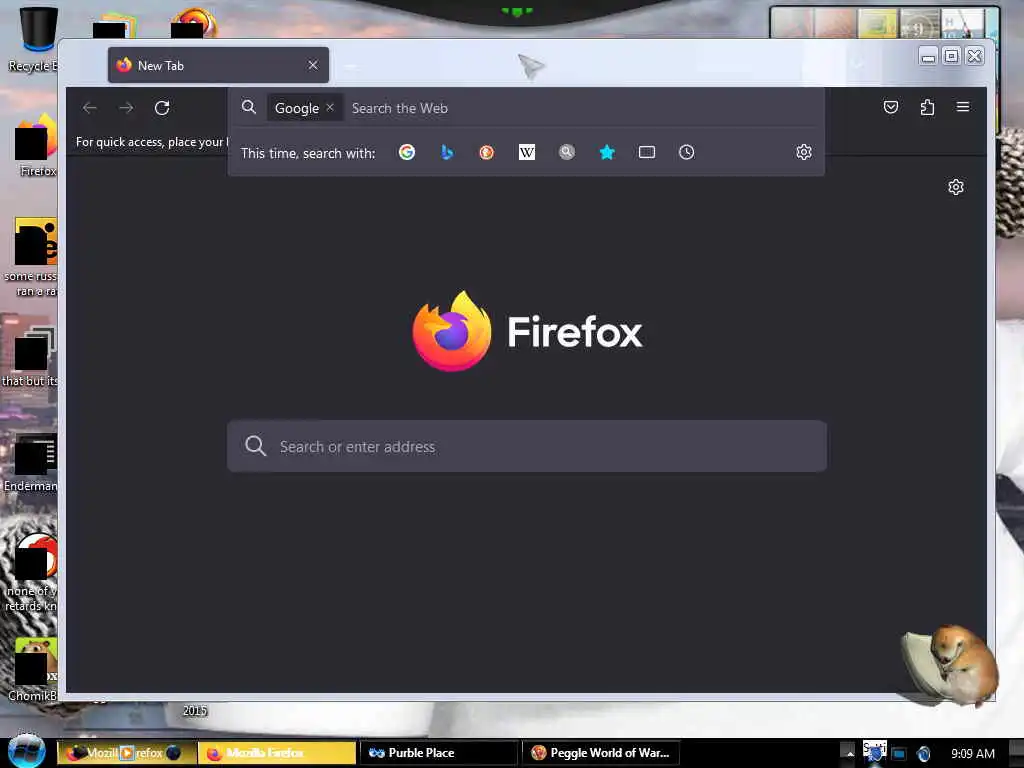Maximize the Firefox window
1024x768 pixels.
tap(952, 56)
